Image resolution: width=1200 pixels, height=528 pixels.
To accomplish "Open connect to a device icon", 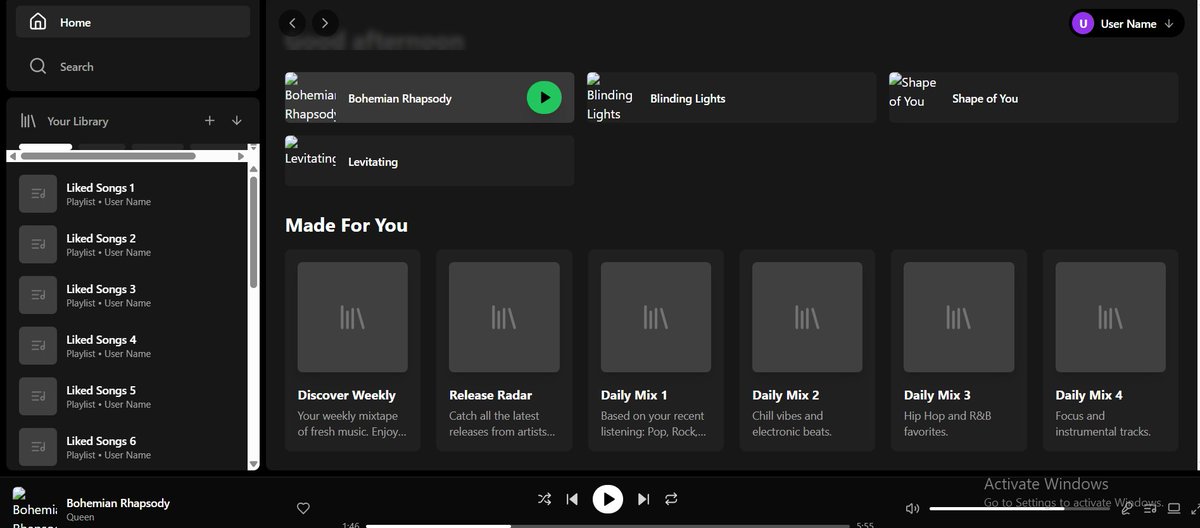I will pyautogui.click(x=1174, y=508).
